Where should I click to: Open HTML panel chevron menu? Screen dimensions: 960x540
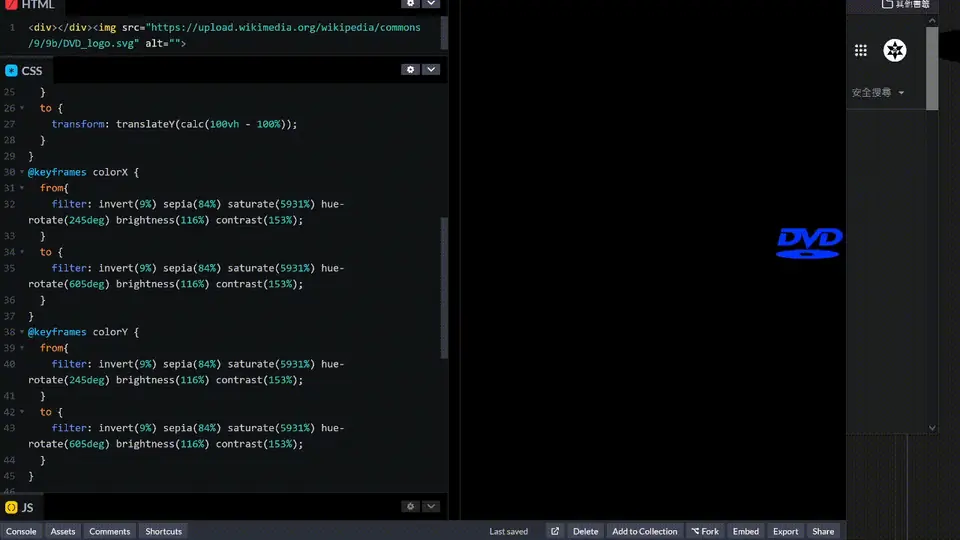click(431, 3)
